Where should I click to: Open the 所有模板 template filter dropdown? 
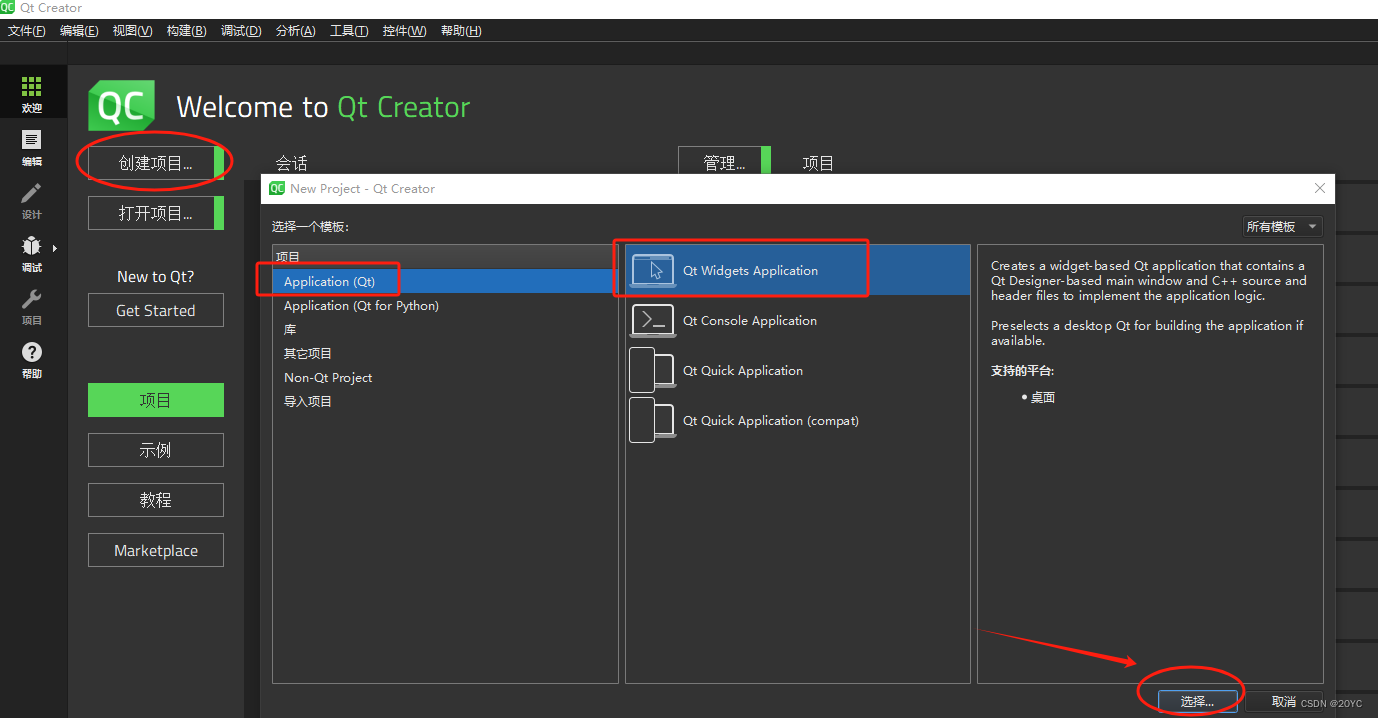(1282, 227)
